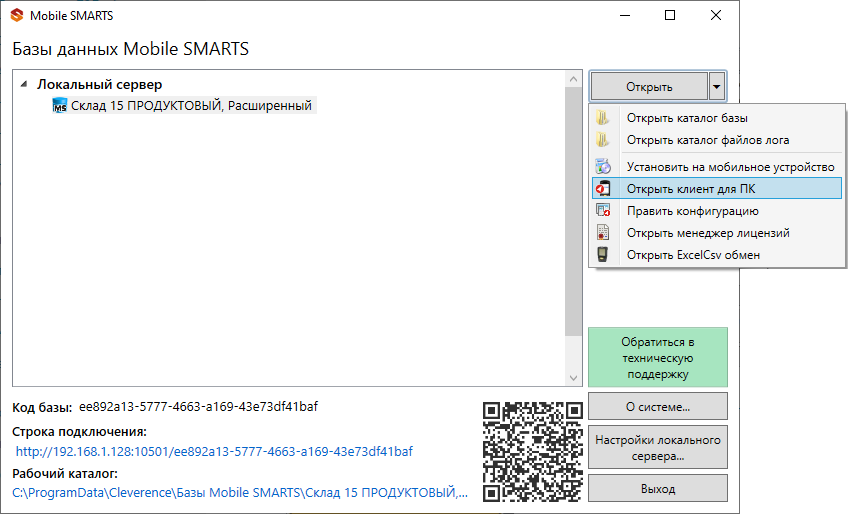Image resolution: width=848 pixels, height=514 pixels.
Task: Click the QR code image
Action: pos(533,451)
